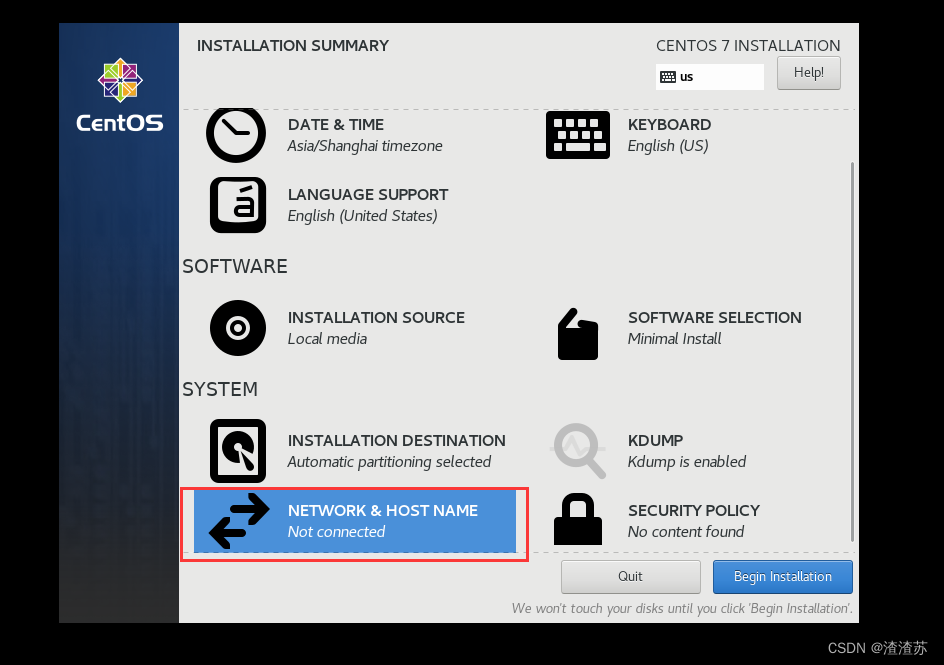Click 'Asia/Shanghai timezone' text

pyautogui.click(x=365, y=146)
